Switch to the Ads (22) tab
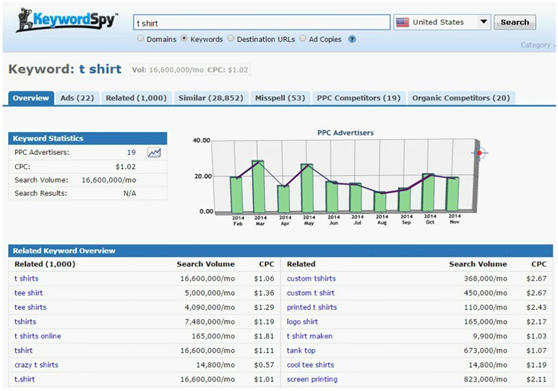 (x=77, y=98)
